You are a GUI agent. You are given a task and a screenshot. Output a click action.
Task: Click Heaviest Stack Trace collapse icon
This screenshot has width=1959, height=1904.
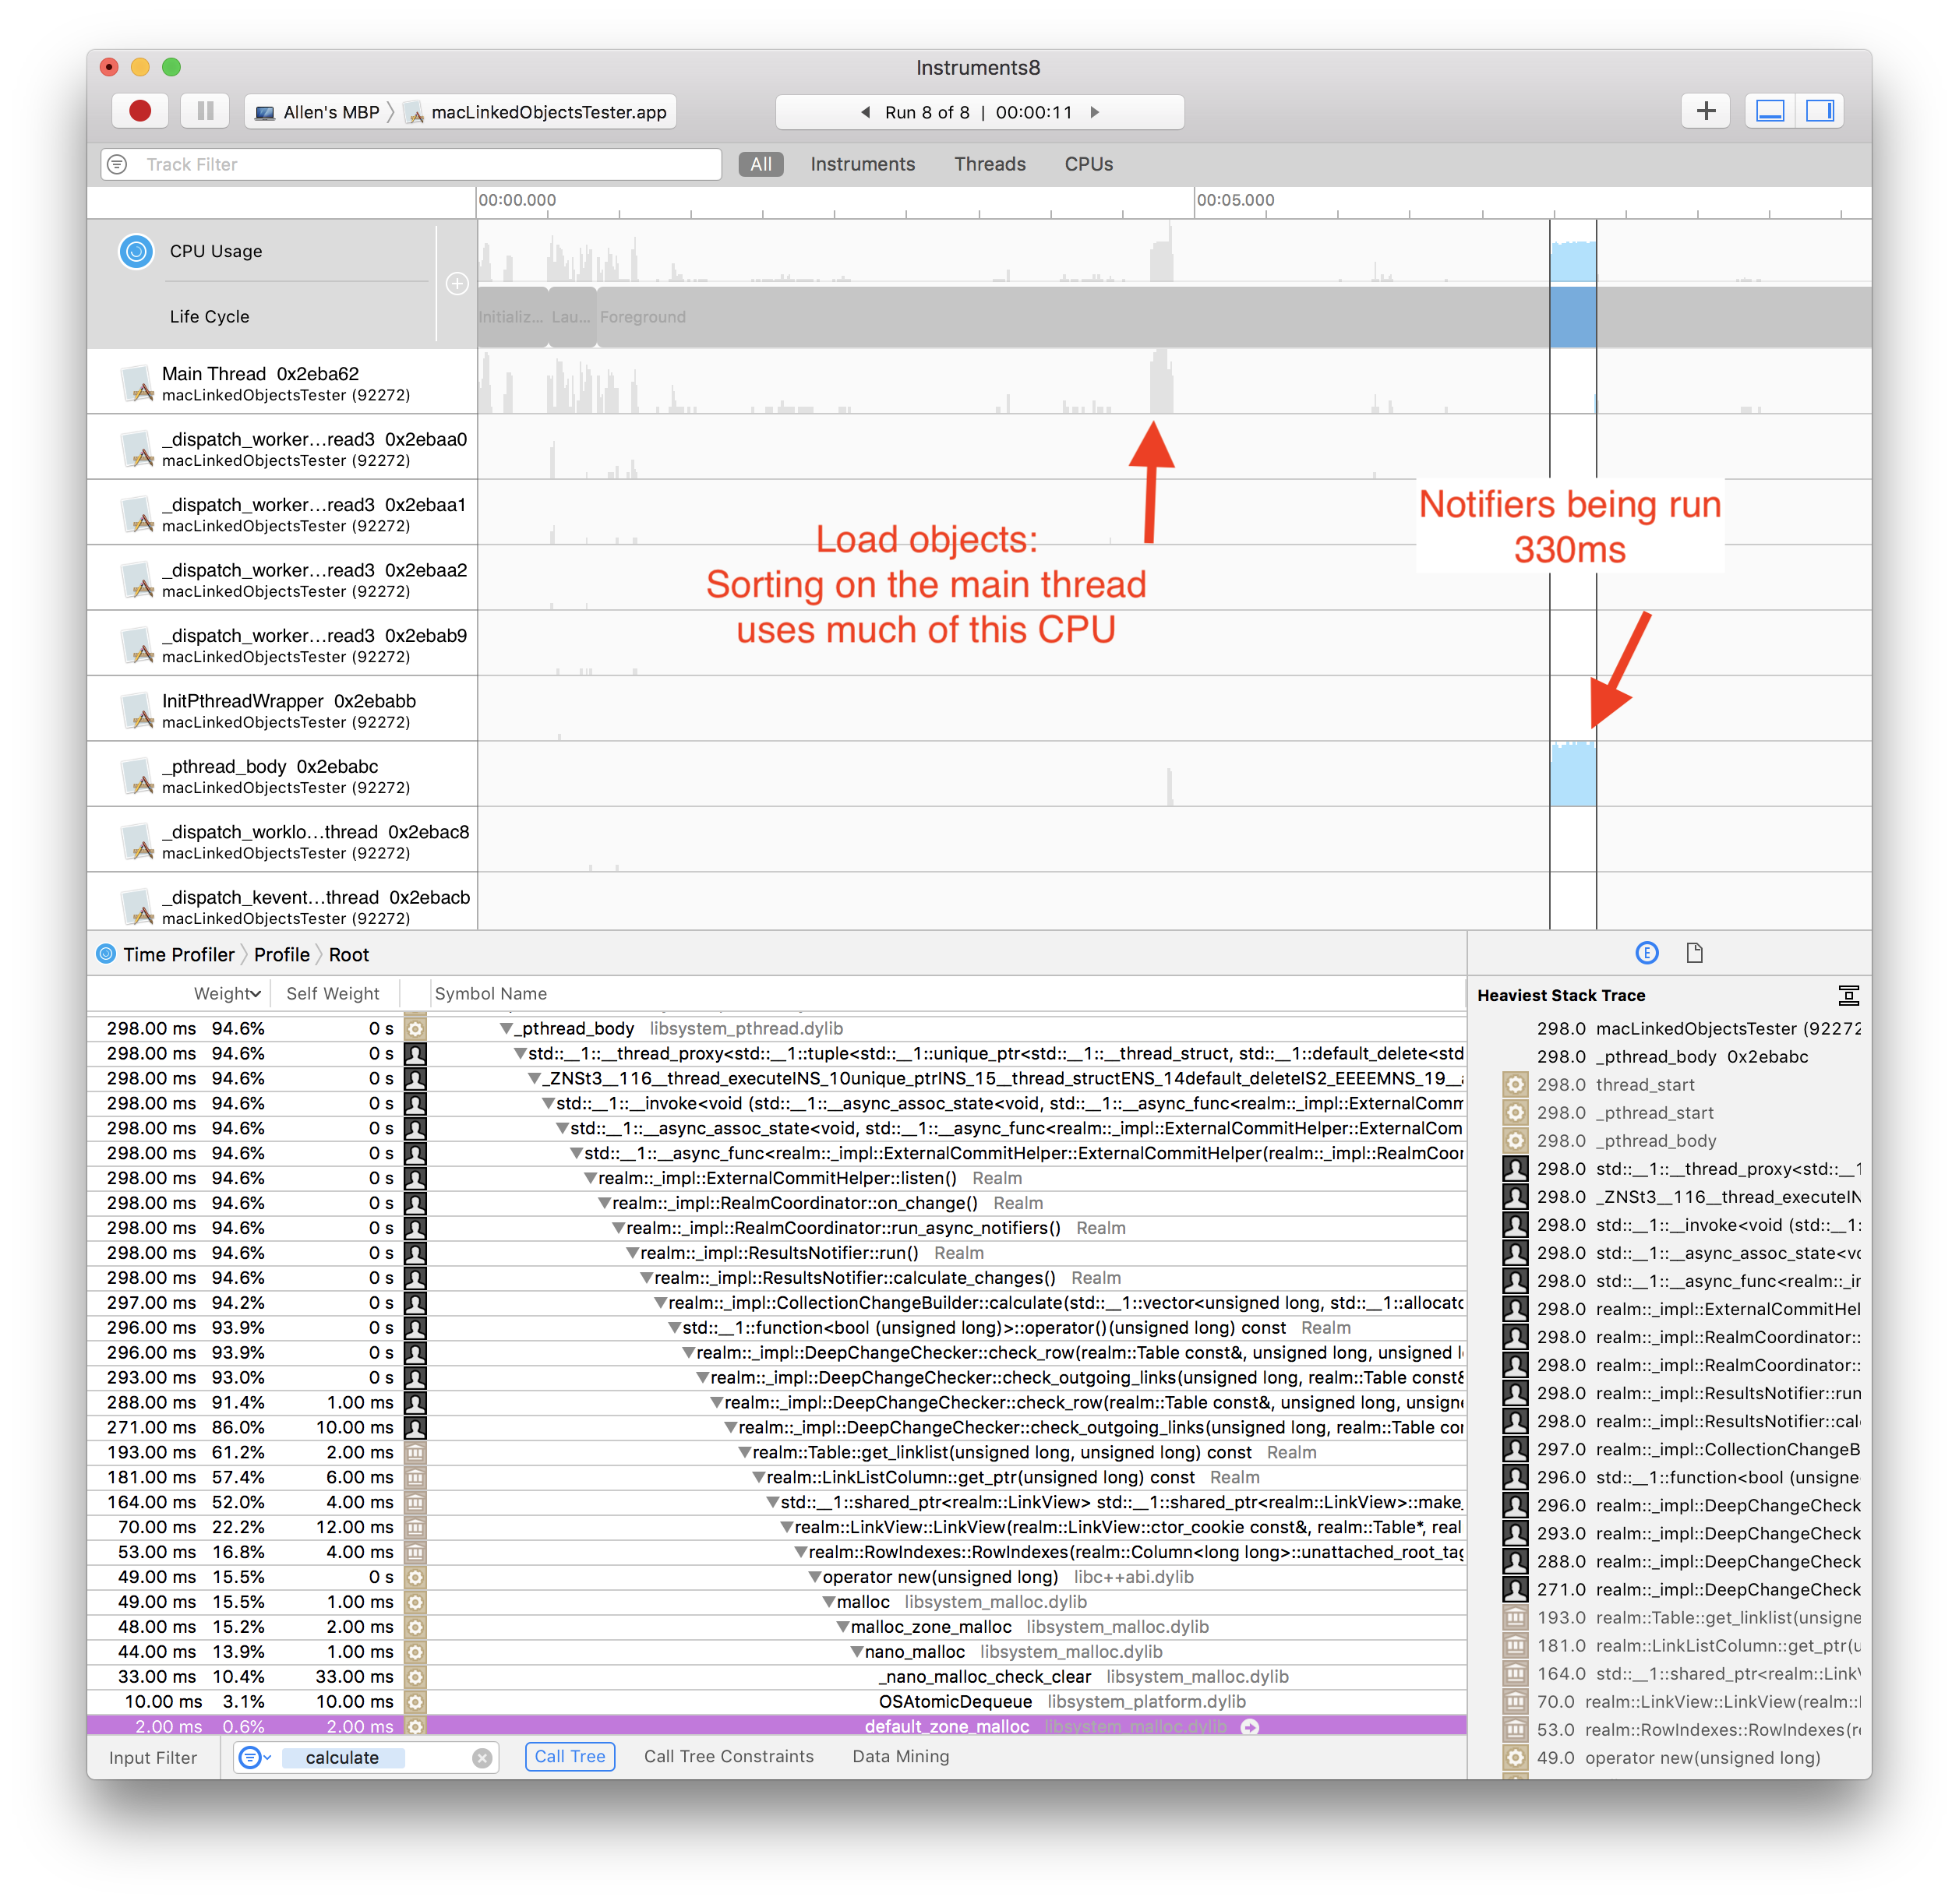1848,995
